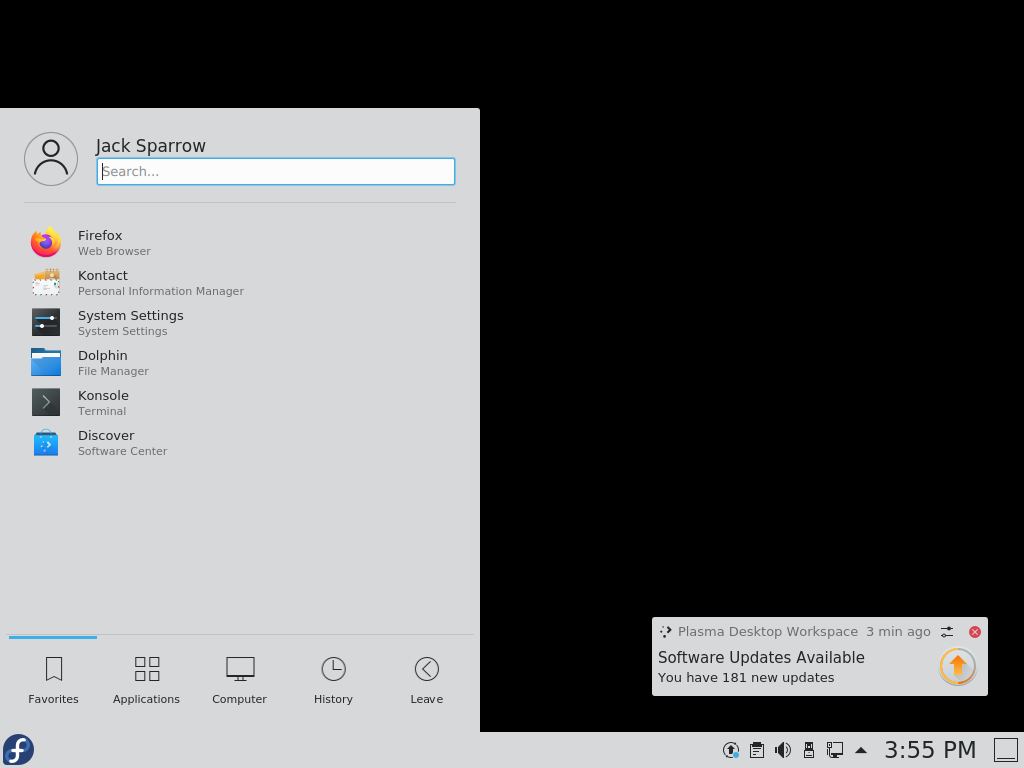Click "Personal Information Manager" subtitle text

[161, 291]
